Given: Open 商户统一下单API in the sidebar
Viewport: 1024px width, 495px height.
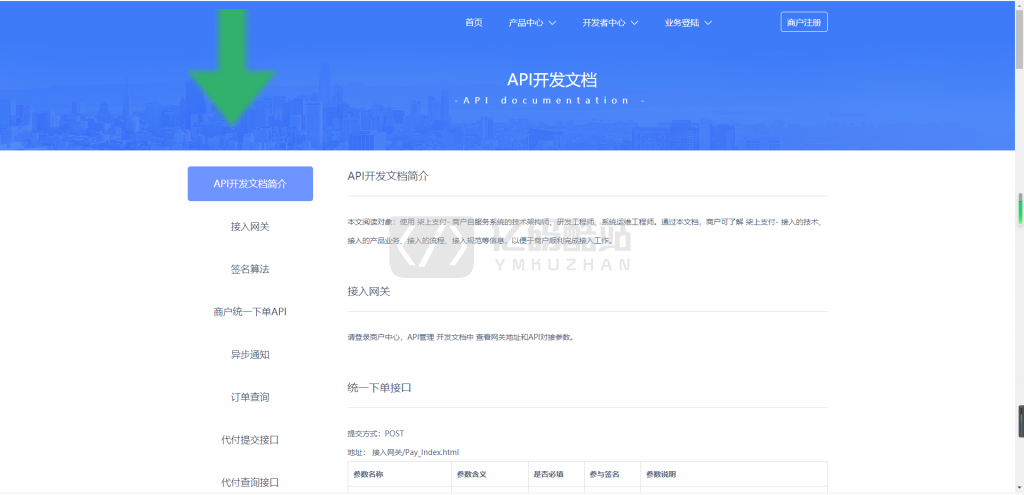Looking at the screenshot, I should pyautogui.click(x=250, y=311).
